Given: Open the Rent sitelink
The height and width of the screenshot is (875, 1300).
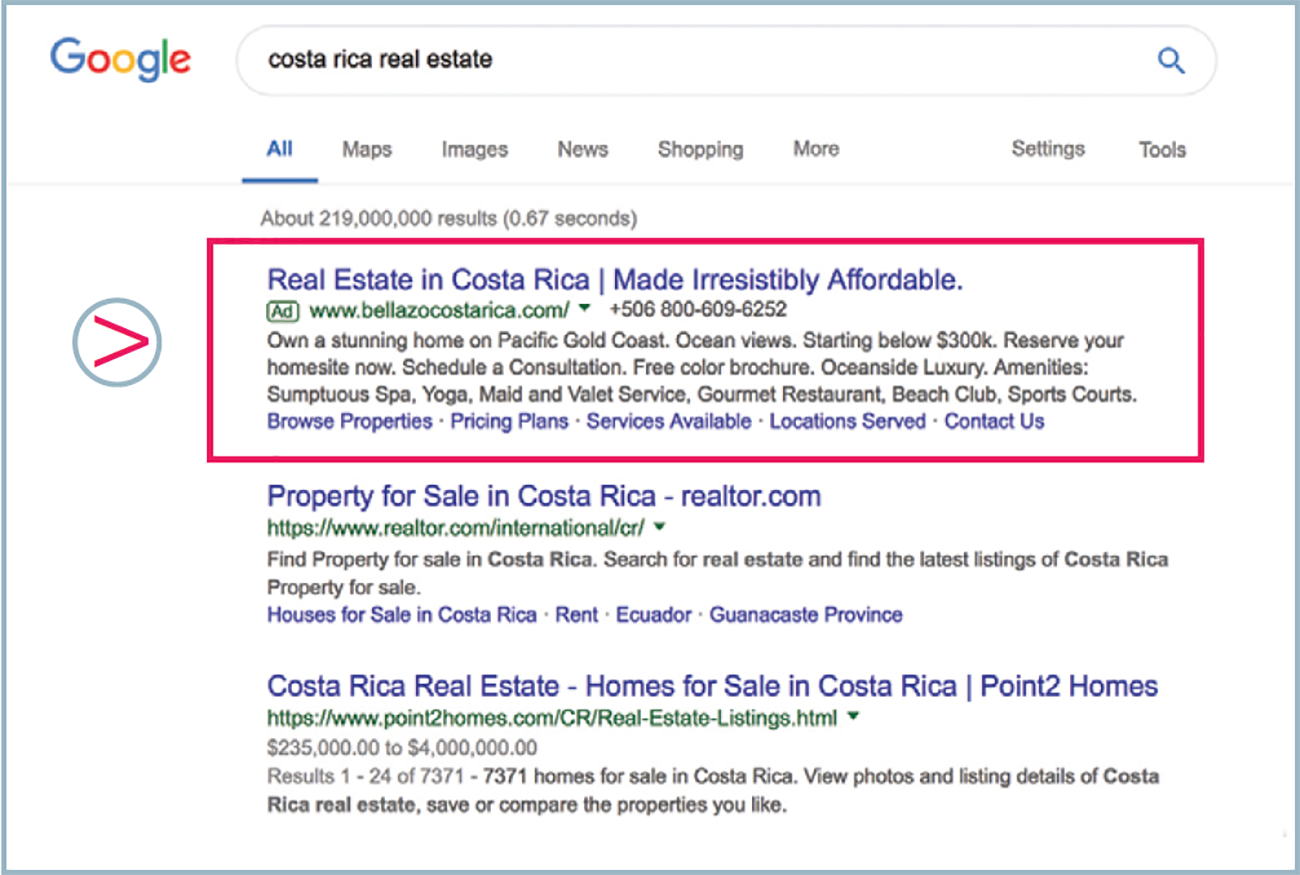Looking at the screenshot, I should pos(577,615).
